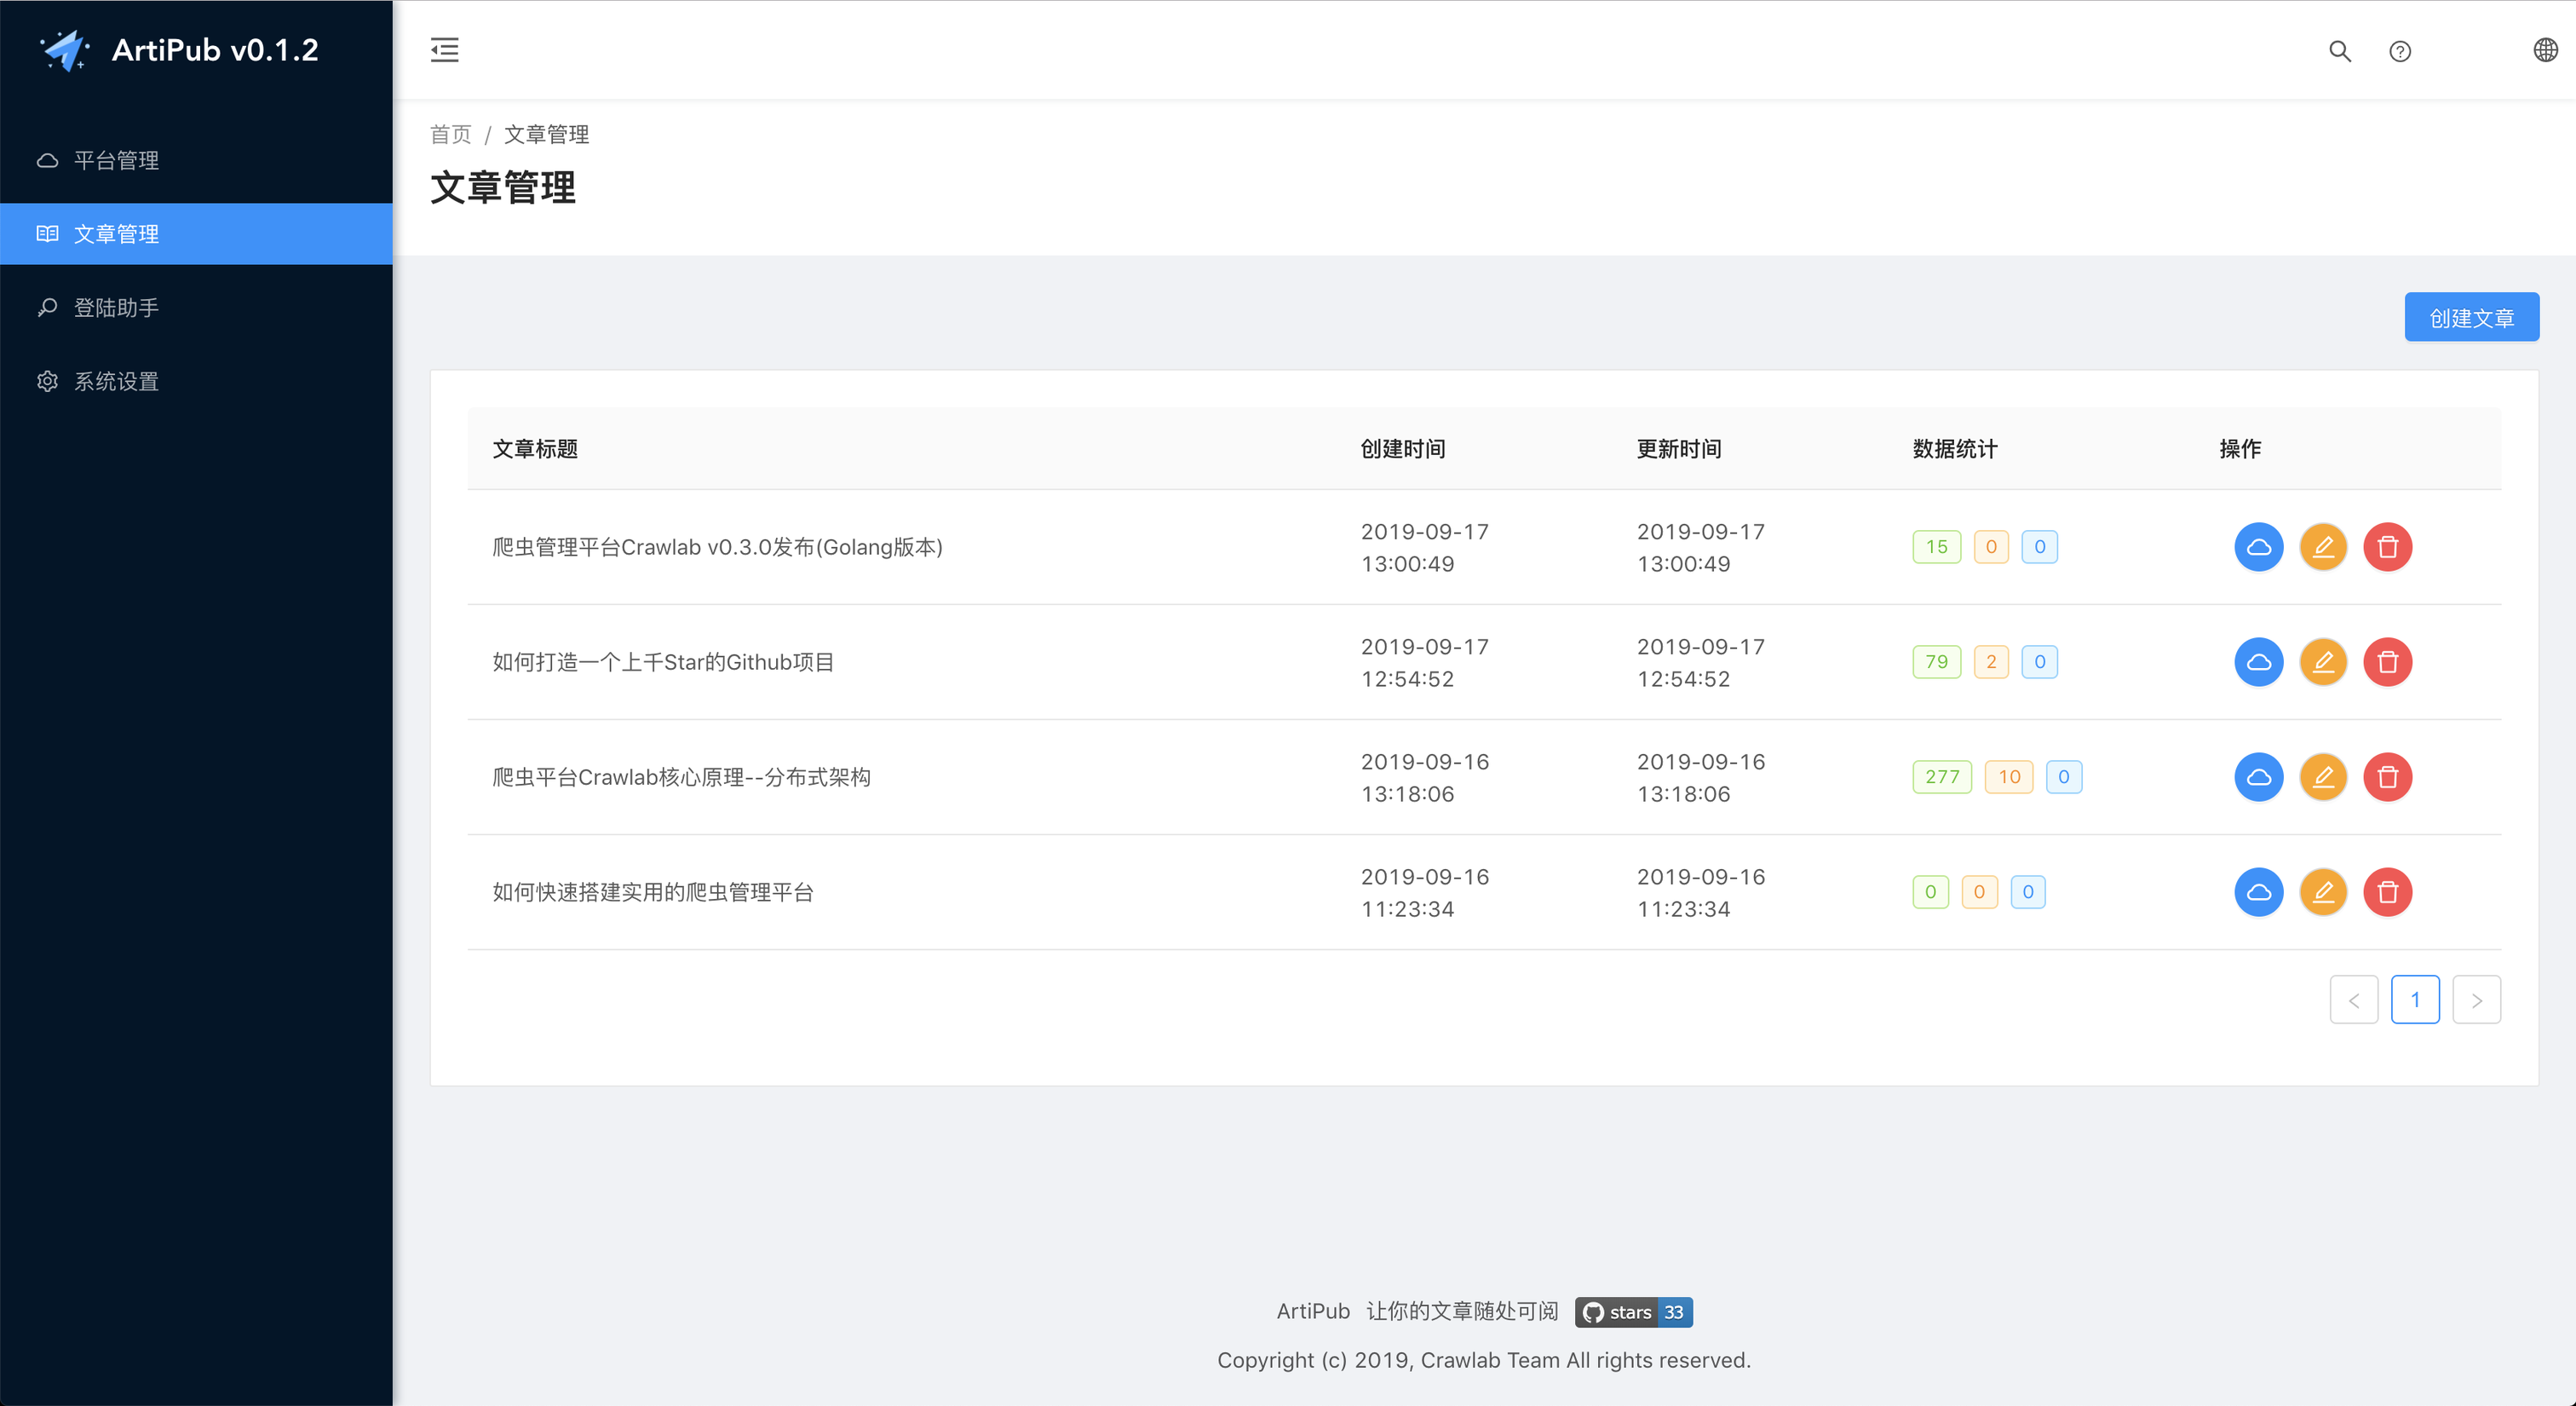Collapse the sidebar using the menu fold icon
This screenshot has height=1406, width=2576.
point(445,50)
